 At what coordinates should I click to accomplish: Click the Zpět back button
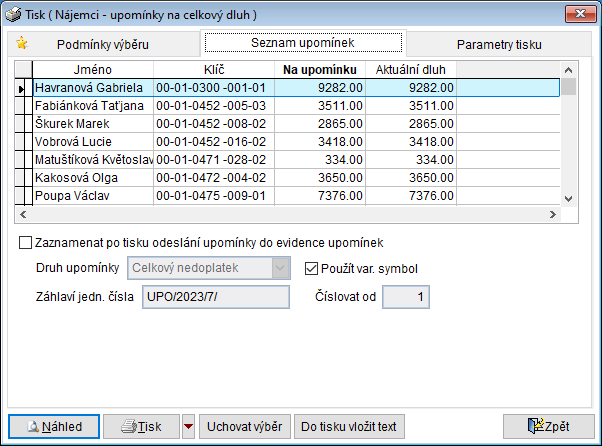(548, 427)
